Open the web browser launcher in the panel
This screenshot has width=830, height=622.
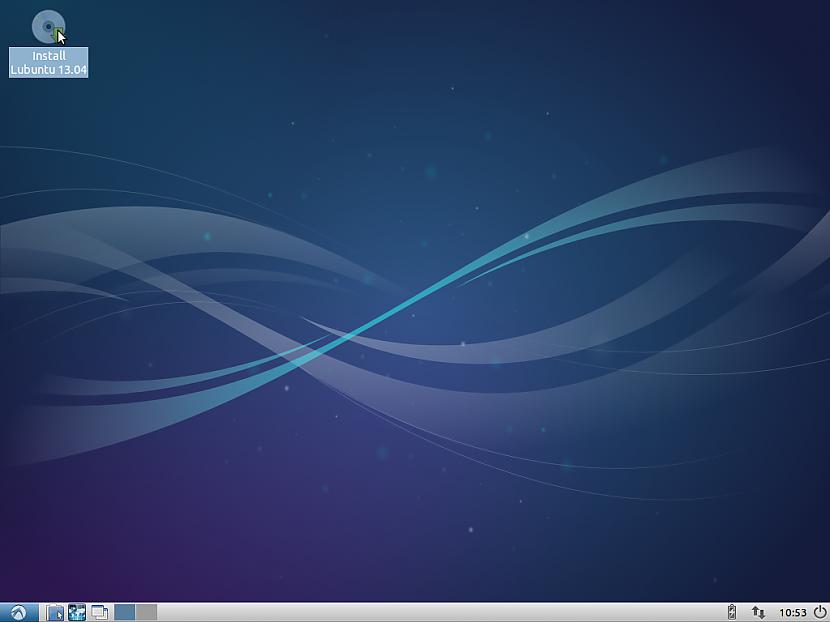click(x=77, y=612)
